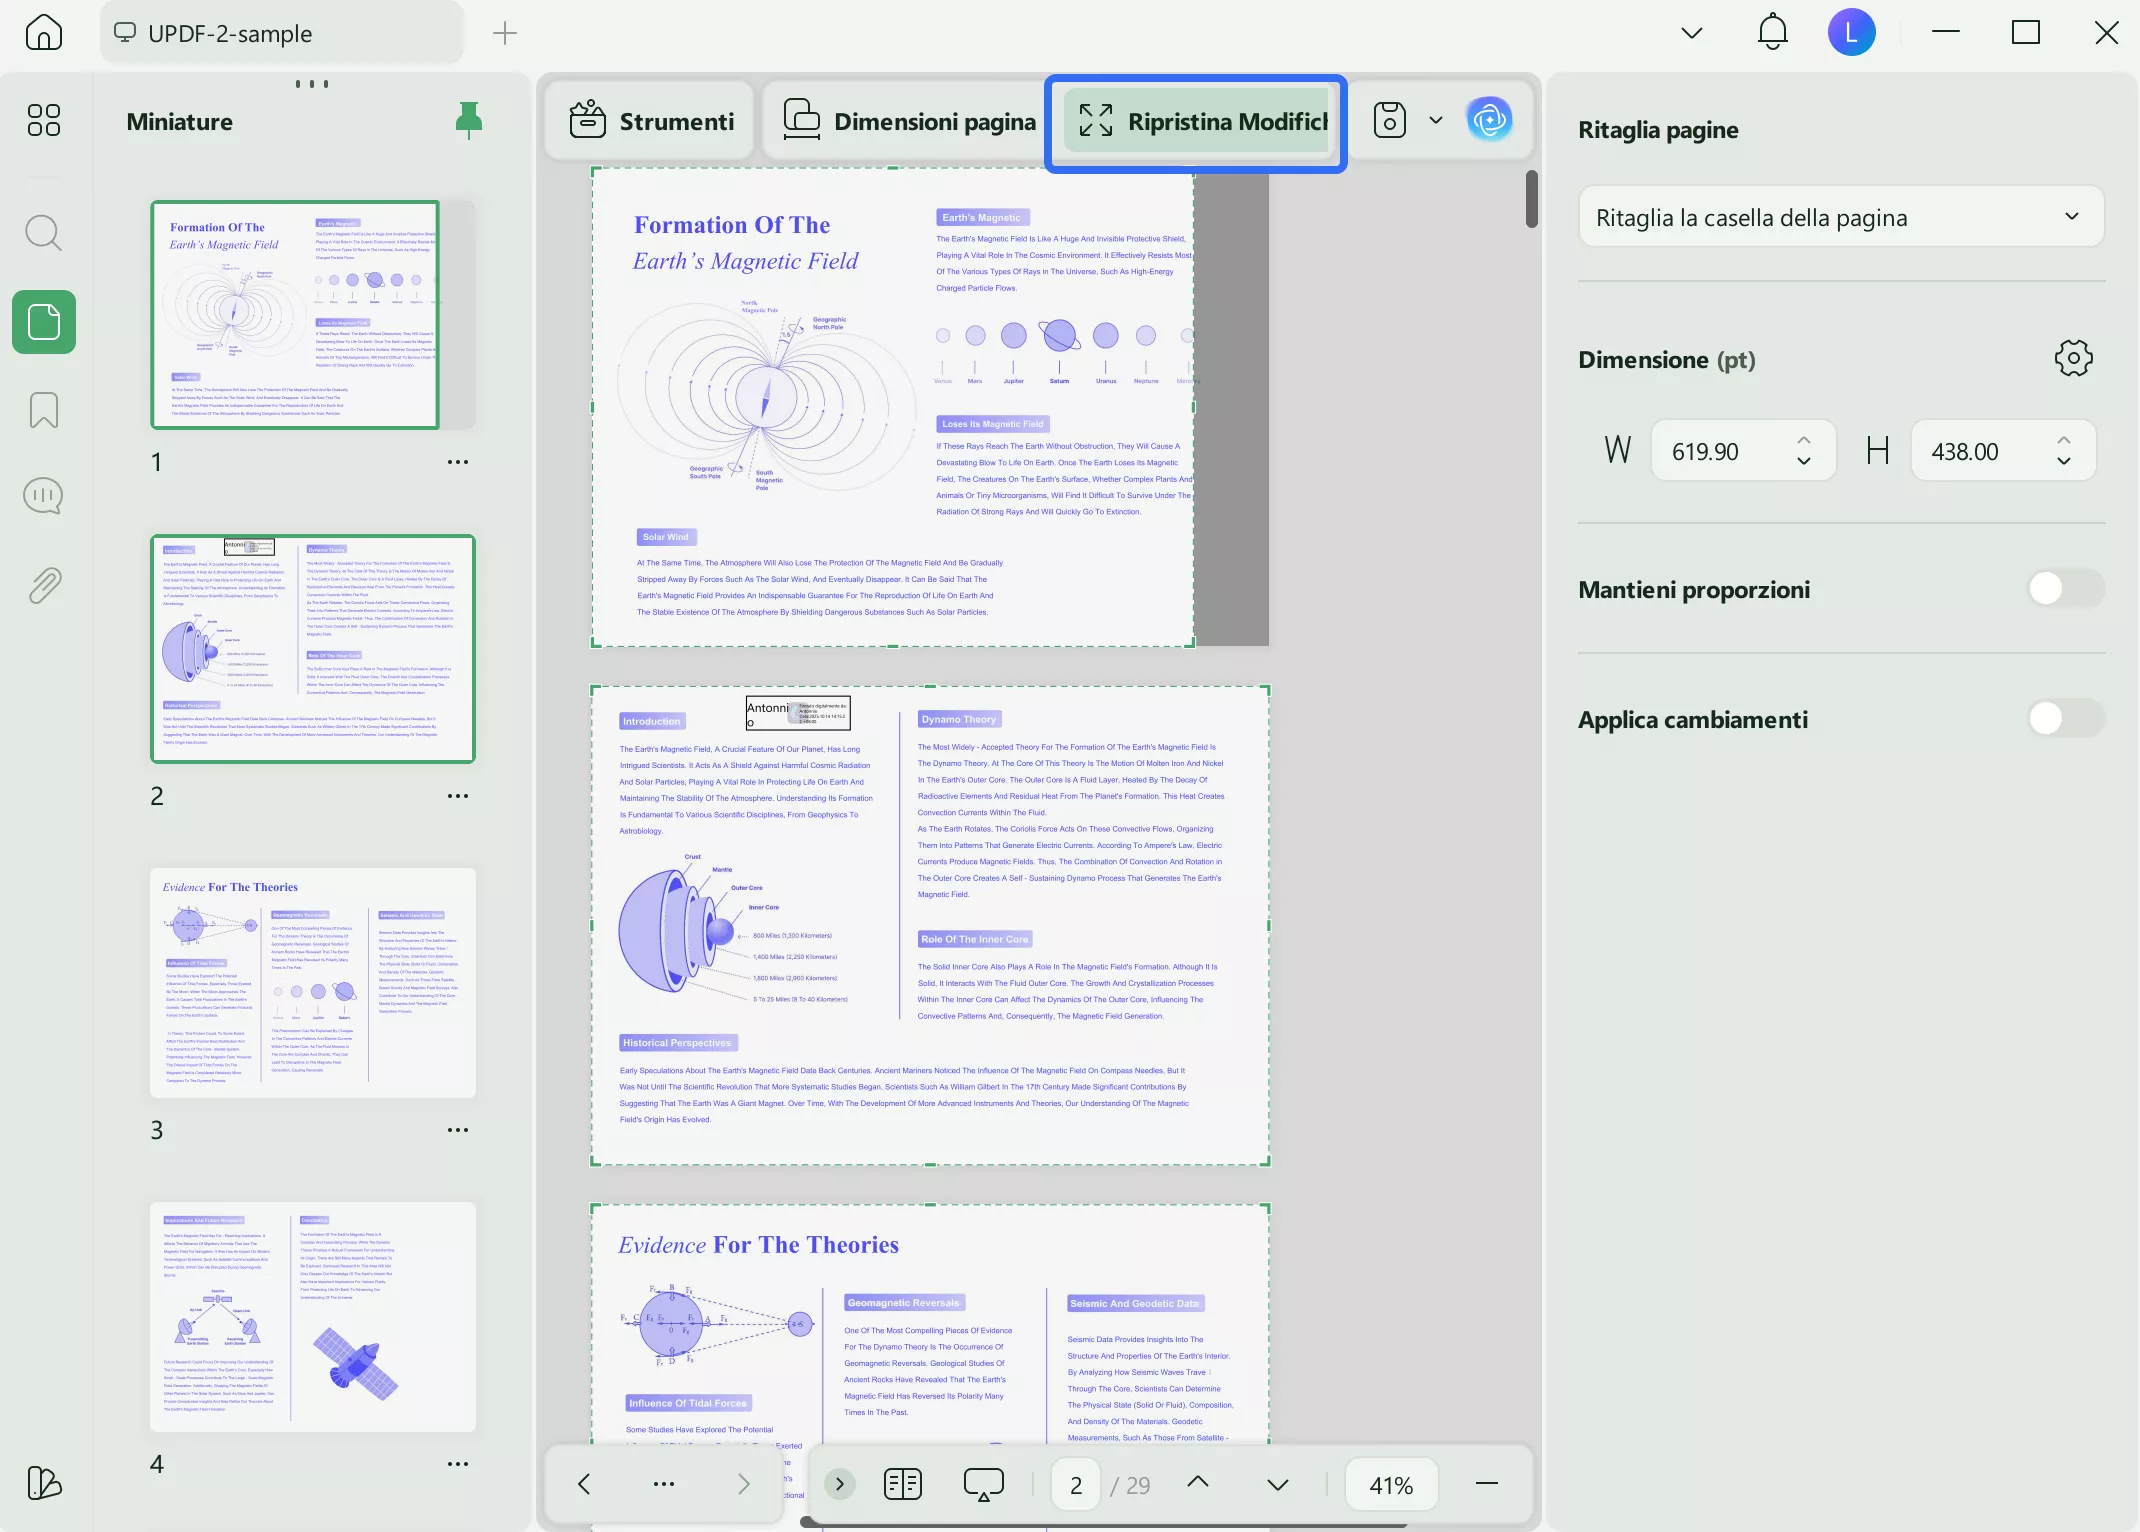
Task: Expand the save options dropdown arrow
Action: [1436, 120]
